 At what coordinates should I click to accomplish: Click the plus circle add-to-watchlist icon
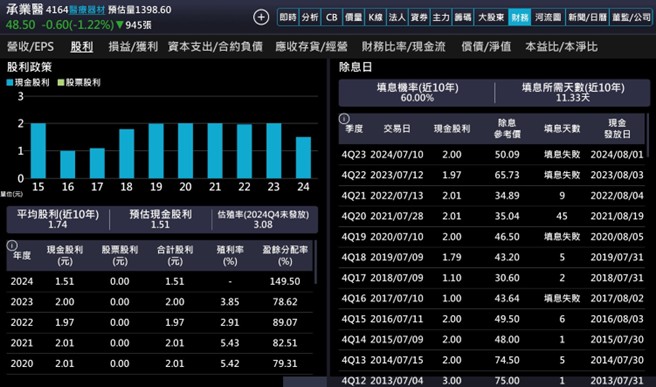tap(261, 17)
